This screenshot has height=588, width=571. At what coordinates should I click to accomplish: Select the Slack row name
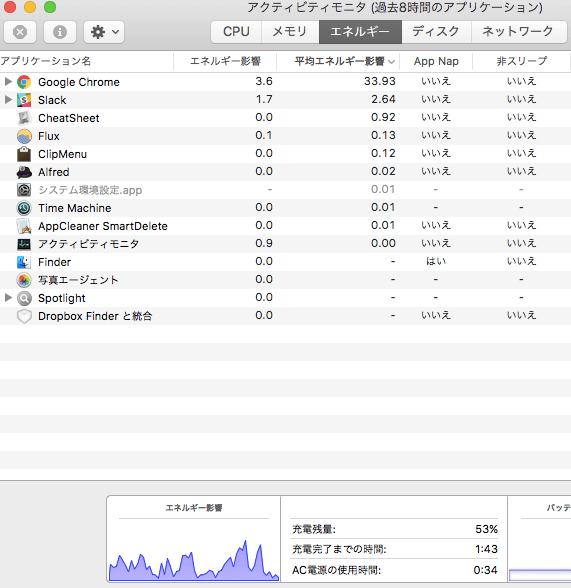52,100
